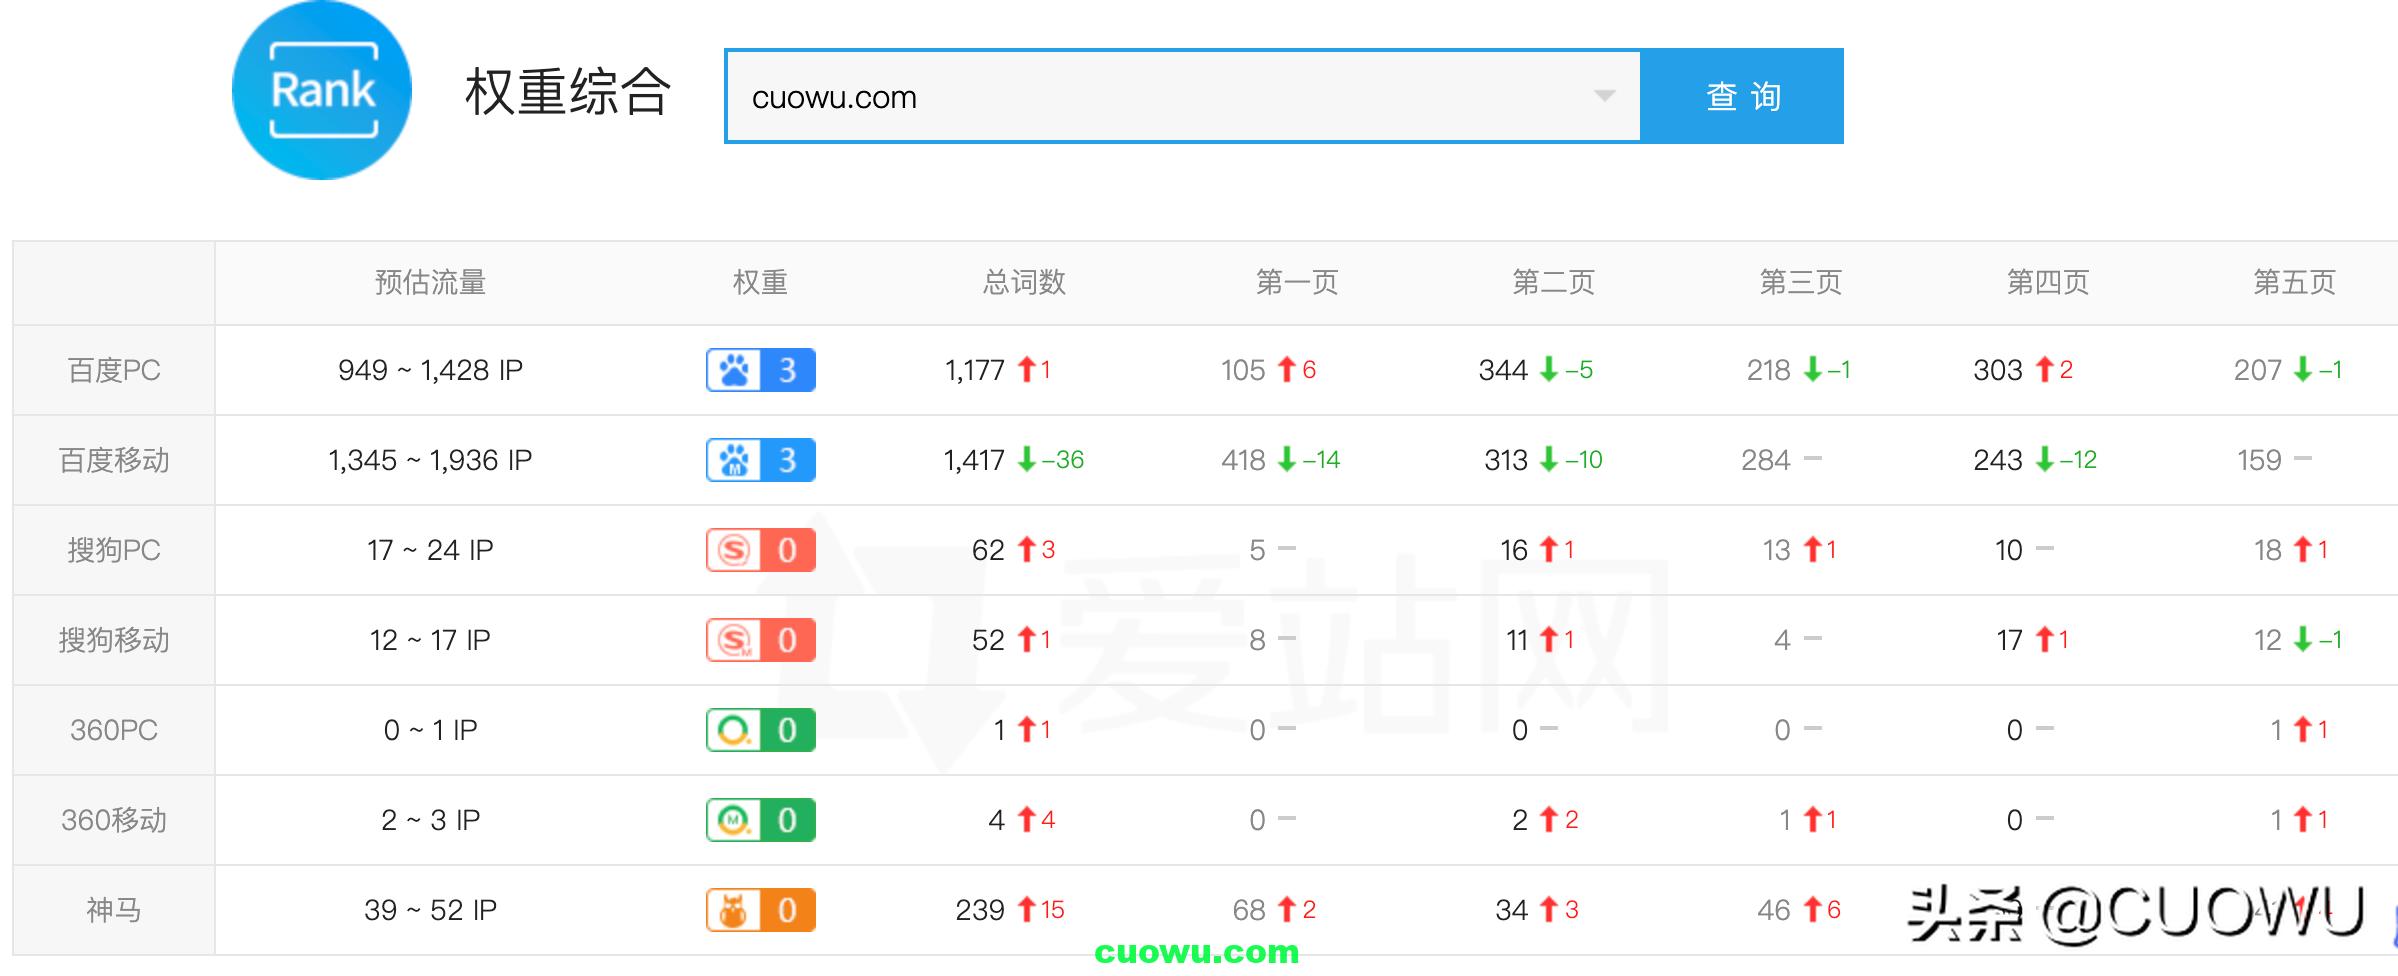2398x976 pixels.
Task: Click 神马 third page count 46
Action: tap(1774, 910)
